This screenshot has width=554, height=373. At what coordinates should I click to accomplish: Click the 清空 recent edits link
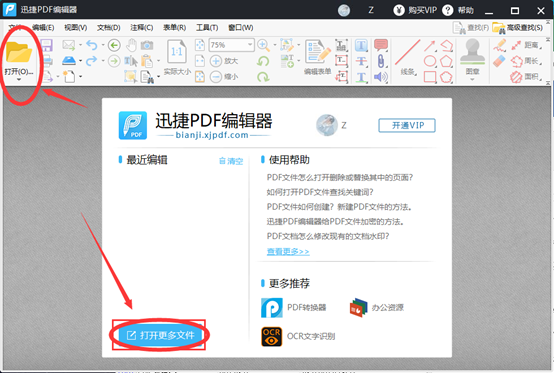pos(231,161)
